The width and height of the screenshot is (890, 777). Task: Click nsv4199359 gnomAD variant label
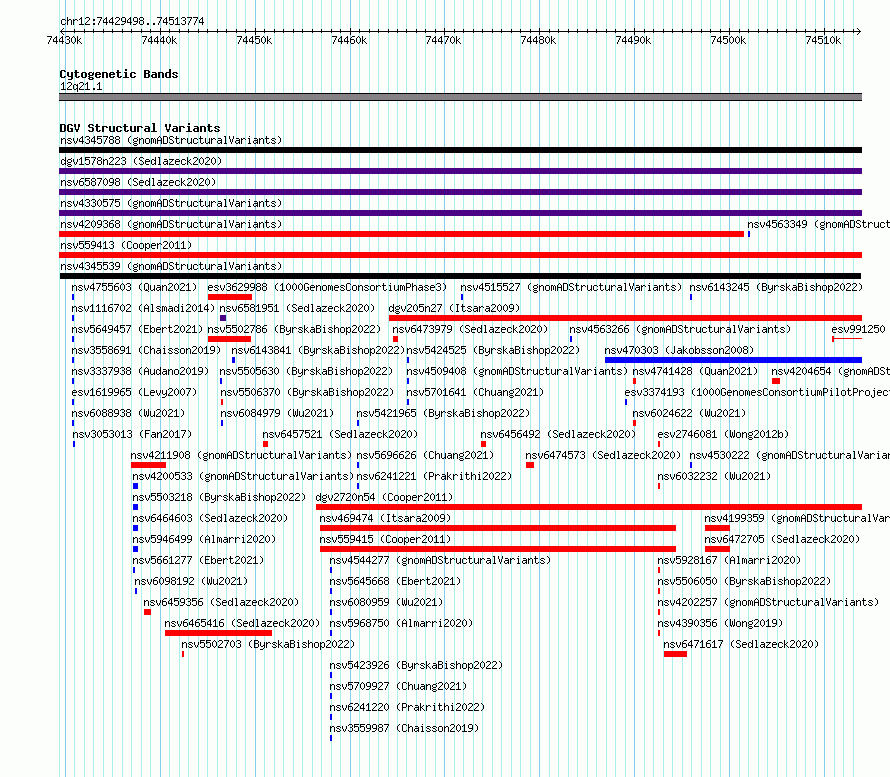[x=797, y=518]
